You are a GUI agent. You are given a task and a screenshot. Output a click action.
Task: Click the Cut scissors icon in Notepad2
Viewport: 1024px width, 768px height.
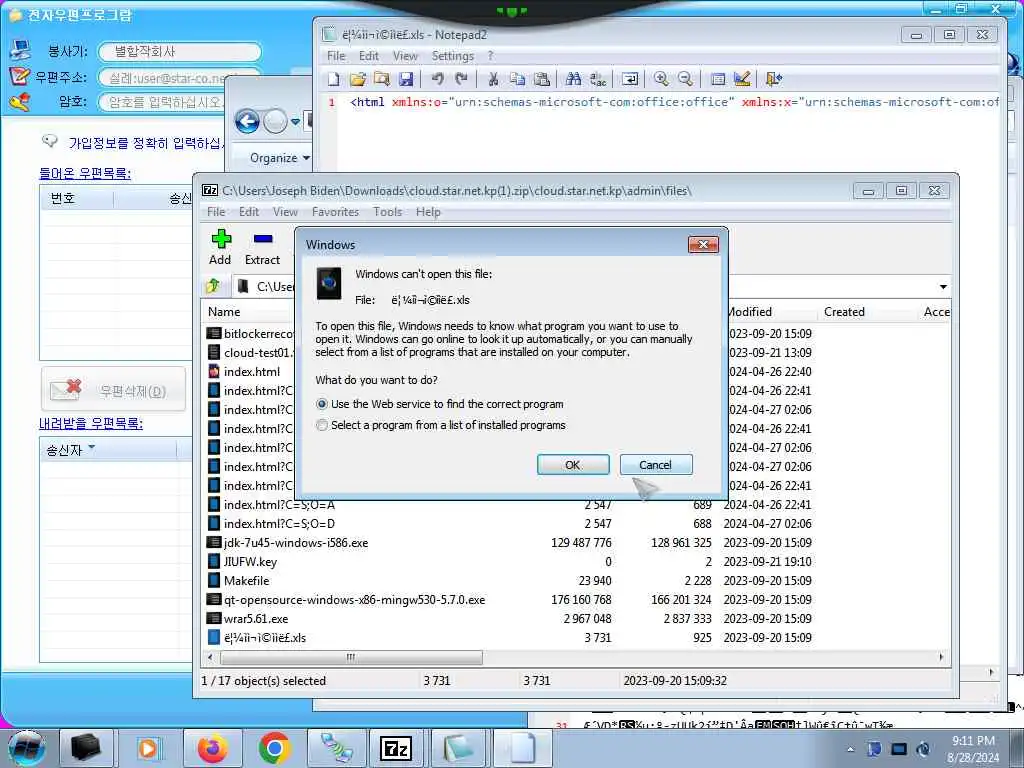pyautogui.click(x=493, y=79)
